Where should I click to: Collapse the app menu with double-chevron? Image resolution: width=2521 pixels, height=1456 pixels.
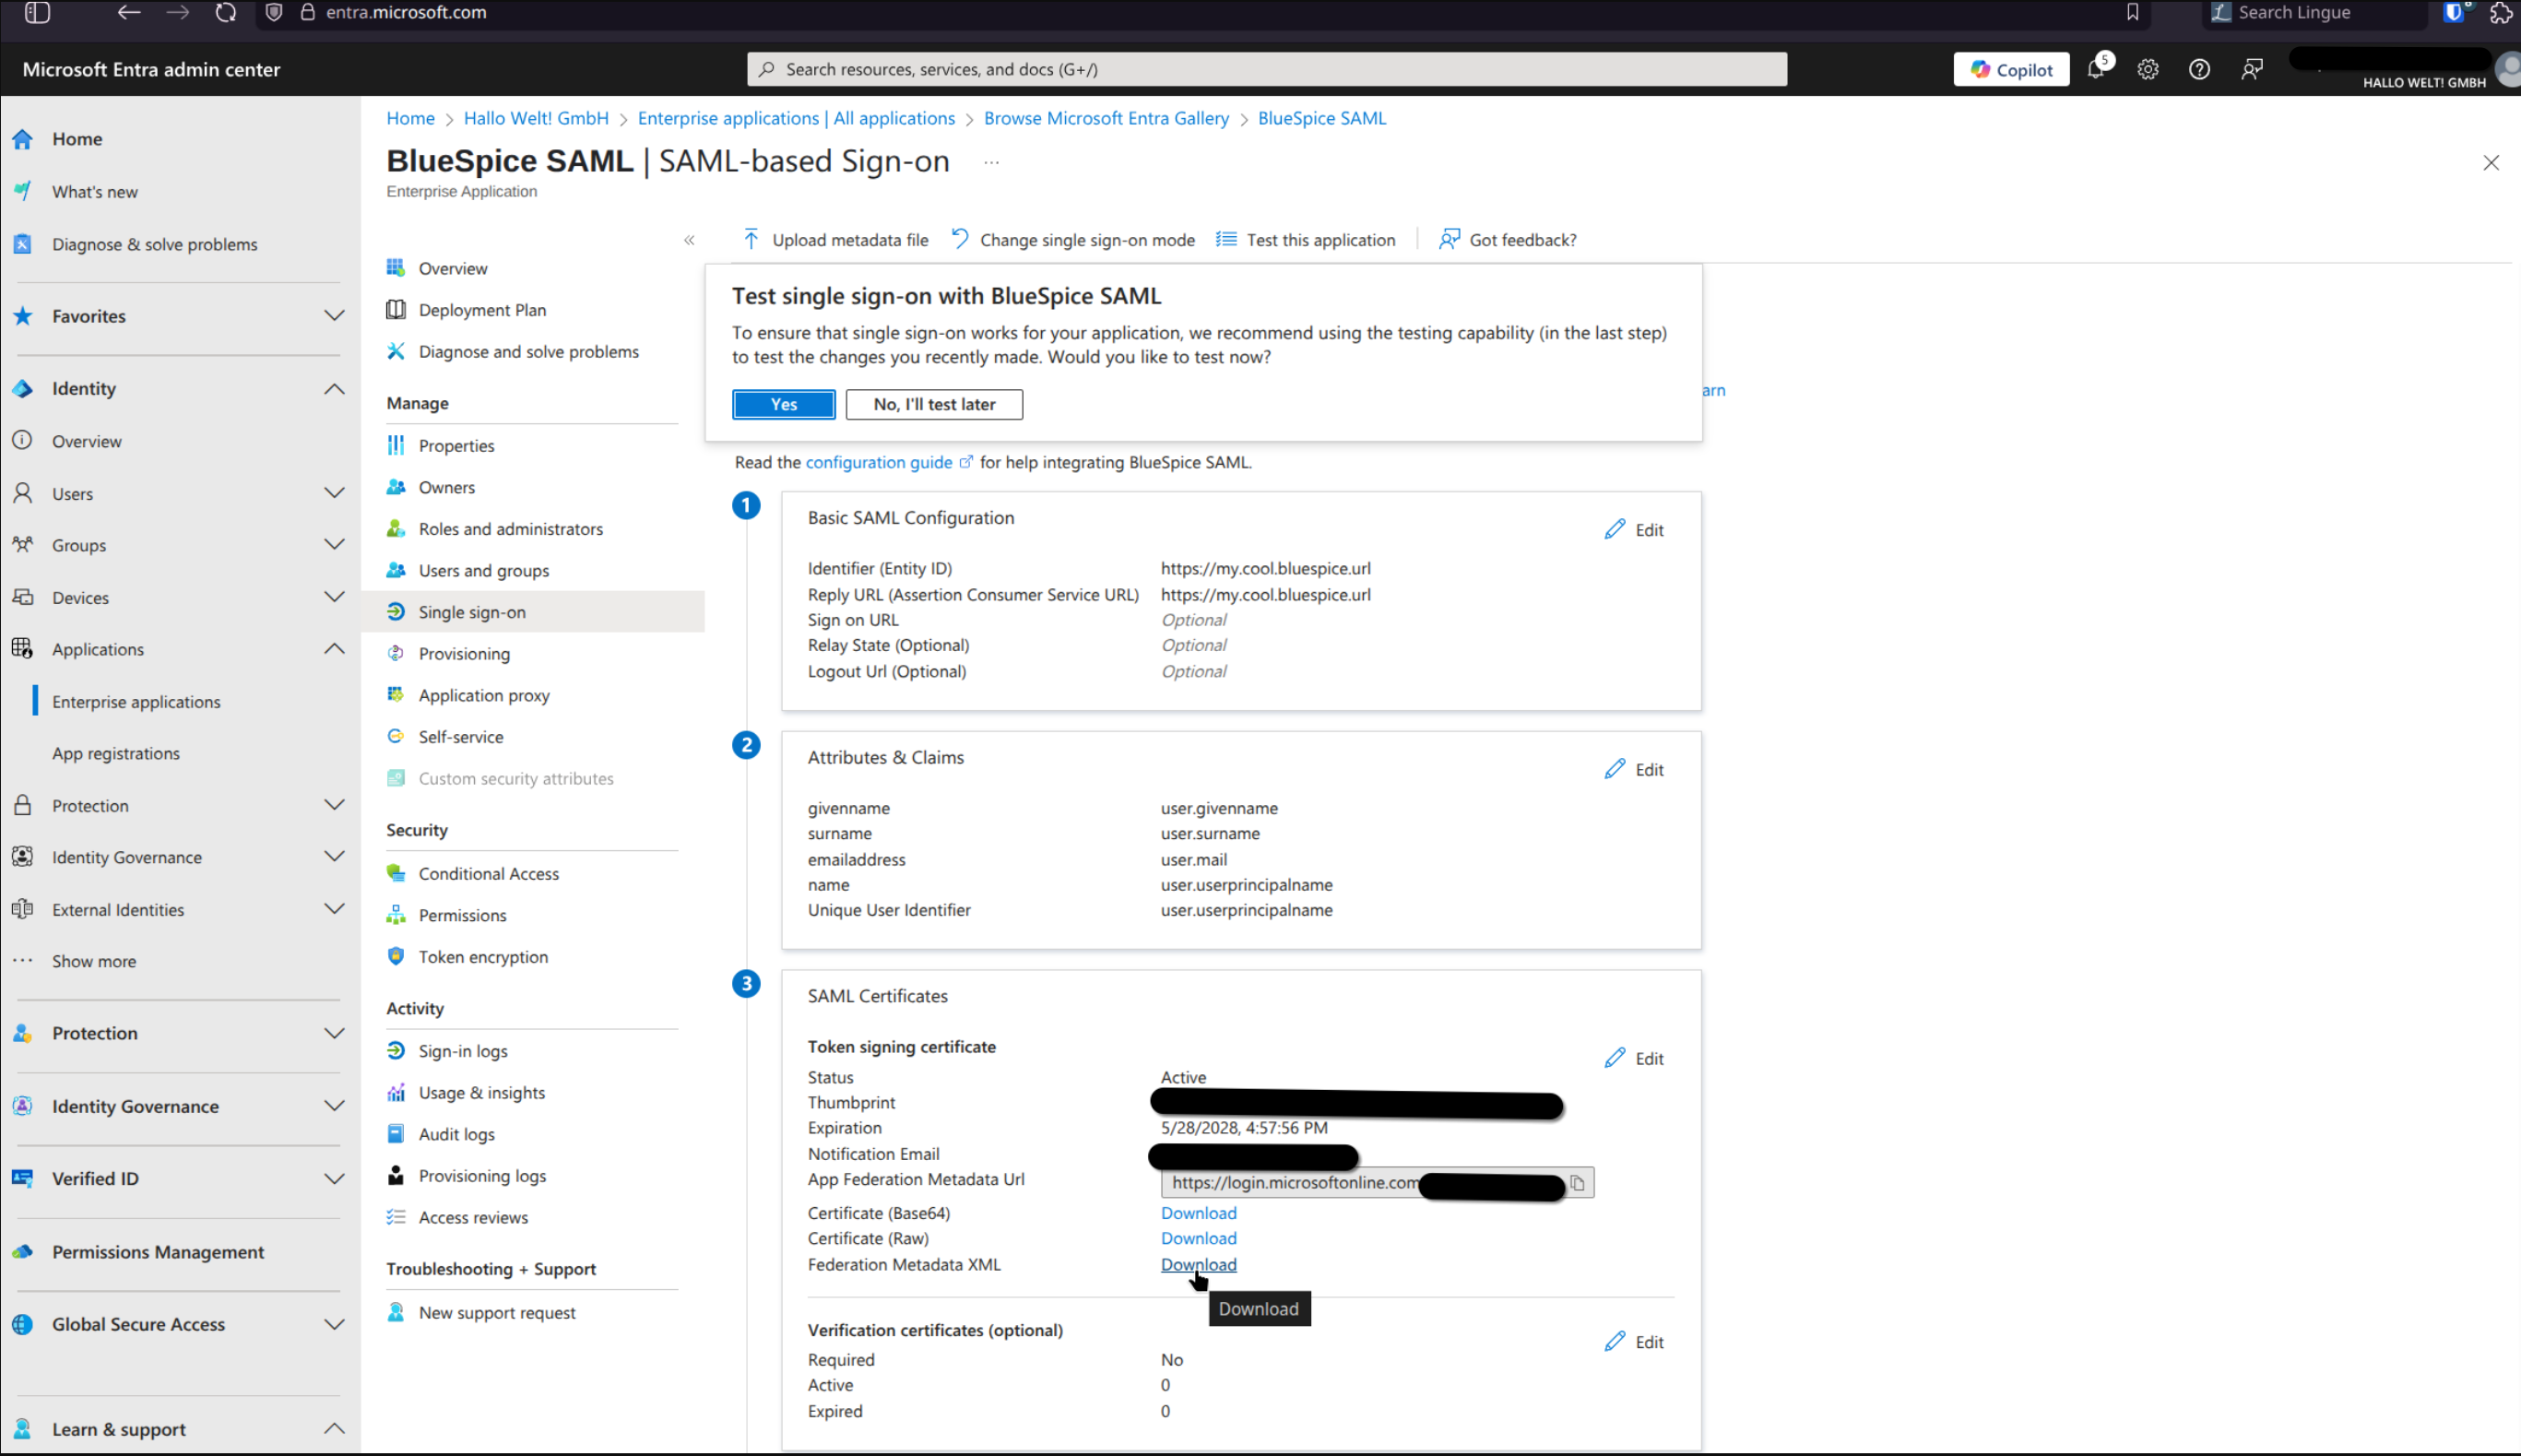point(689,240)
